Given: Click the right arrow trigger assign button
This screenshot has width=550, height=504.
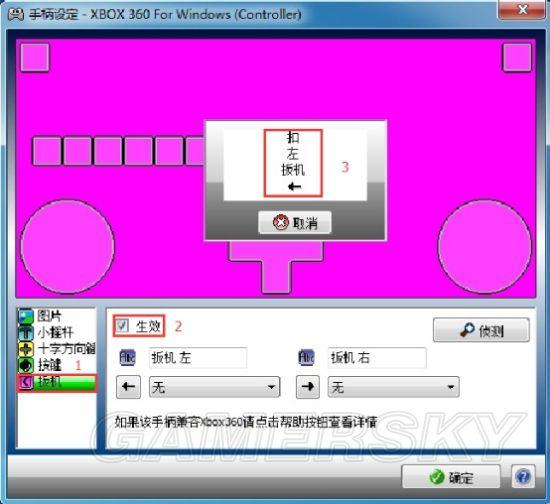Looking at the screenshot, I should tap(308, 387).
